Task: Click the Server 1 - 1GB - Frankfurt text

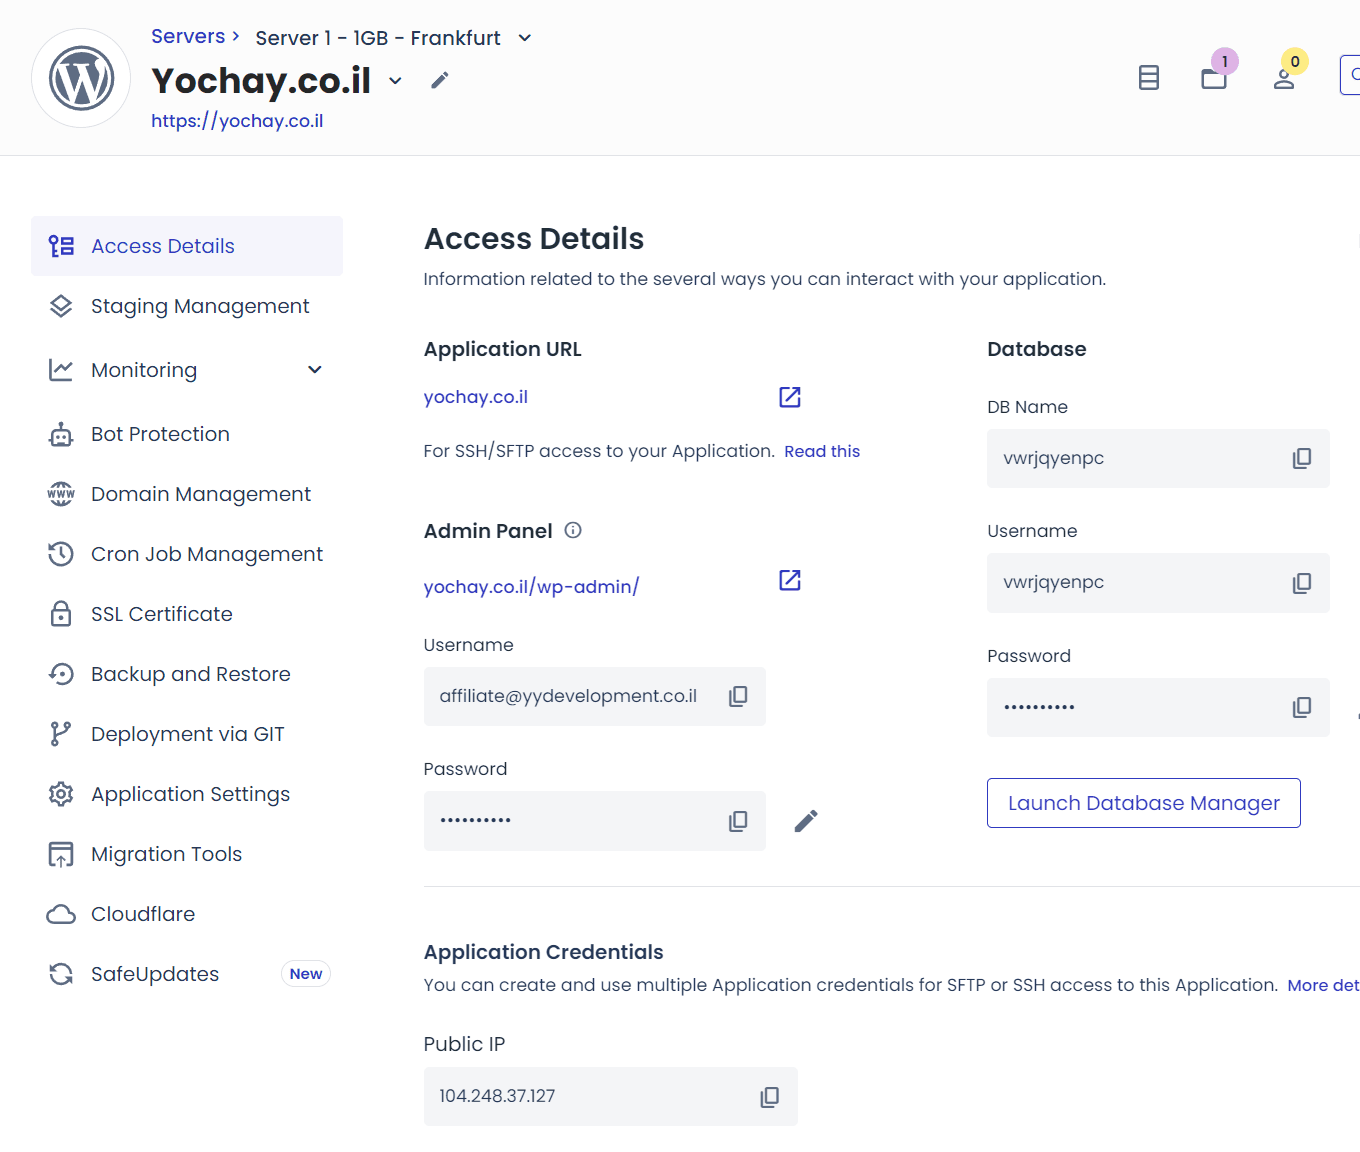Action: pyautogui.click(x=378, y=38)
